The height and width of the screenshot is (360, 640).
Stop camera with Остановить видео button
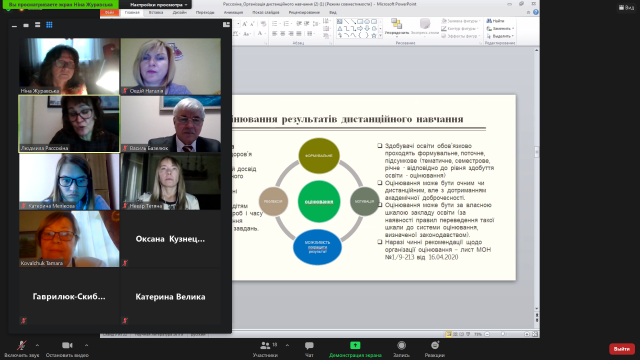(x=67, y=349)
